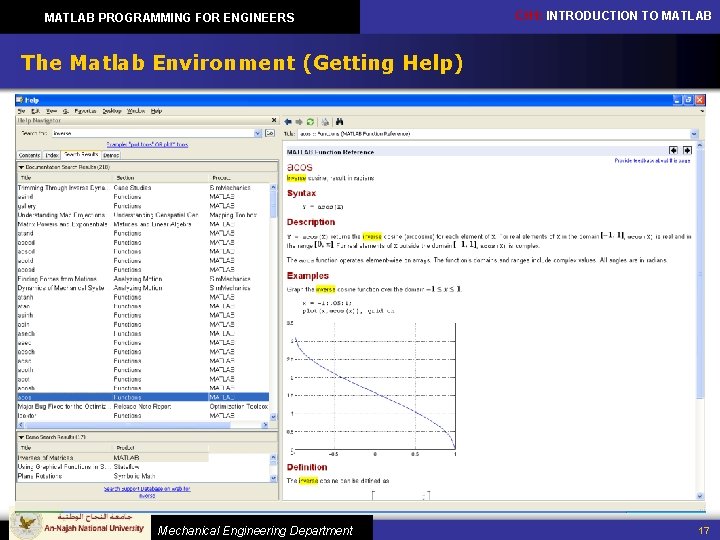Open the Search for dropdown arrow

pyautogui.click(x=258, y=133)
